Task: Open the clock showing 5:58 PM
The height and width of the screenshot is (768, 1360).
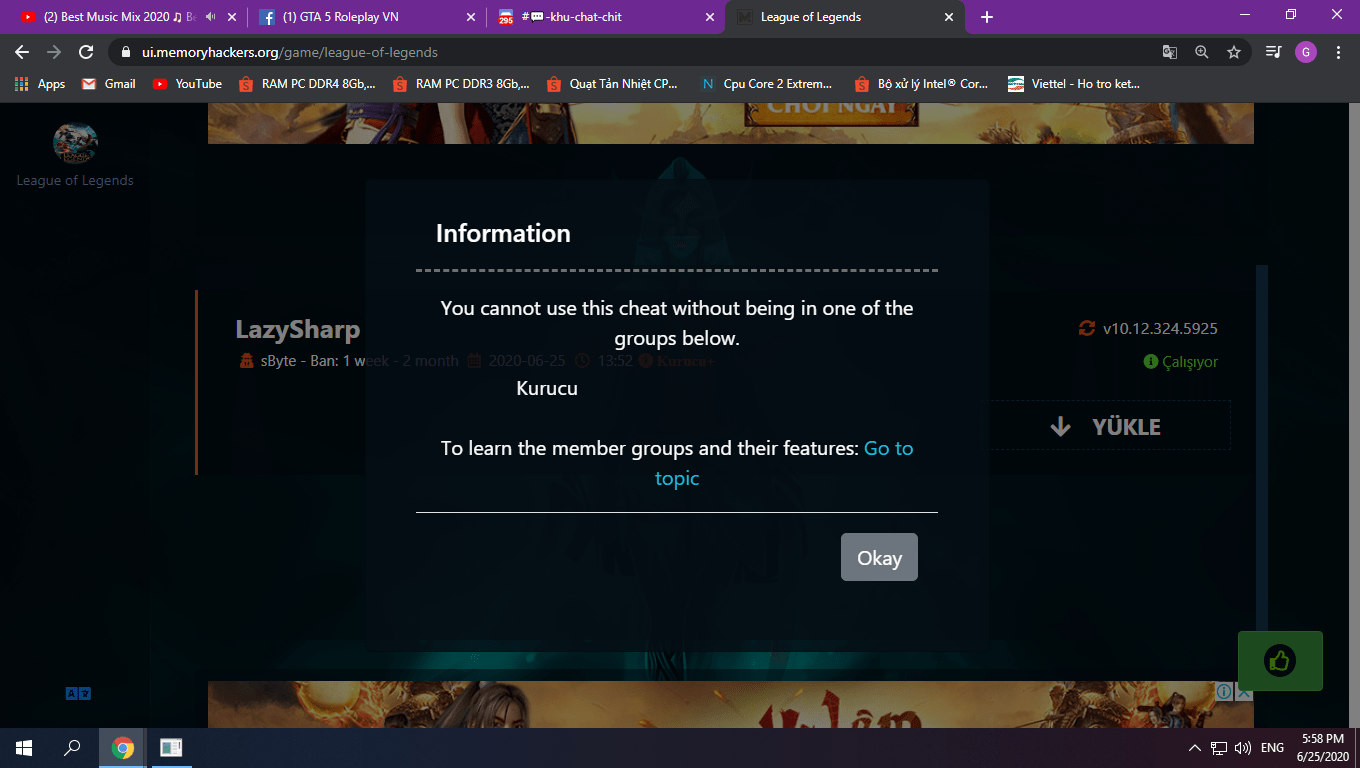Action: point(1323,747)
